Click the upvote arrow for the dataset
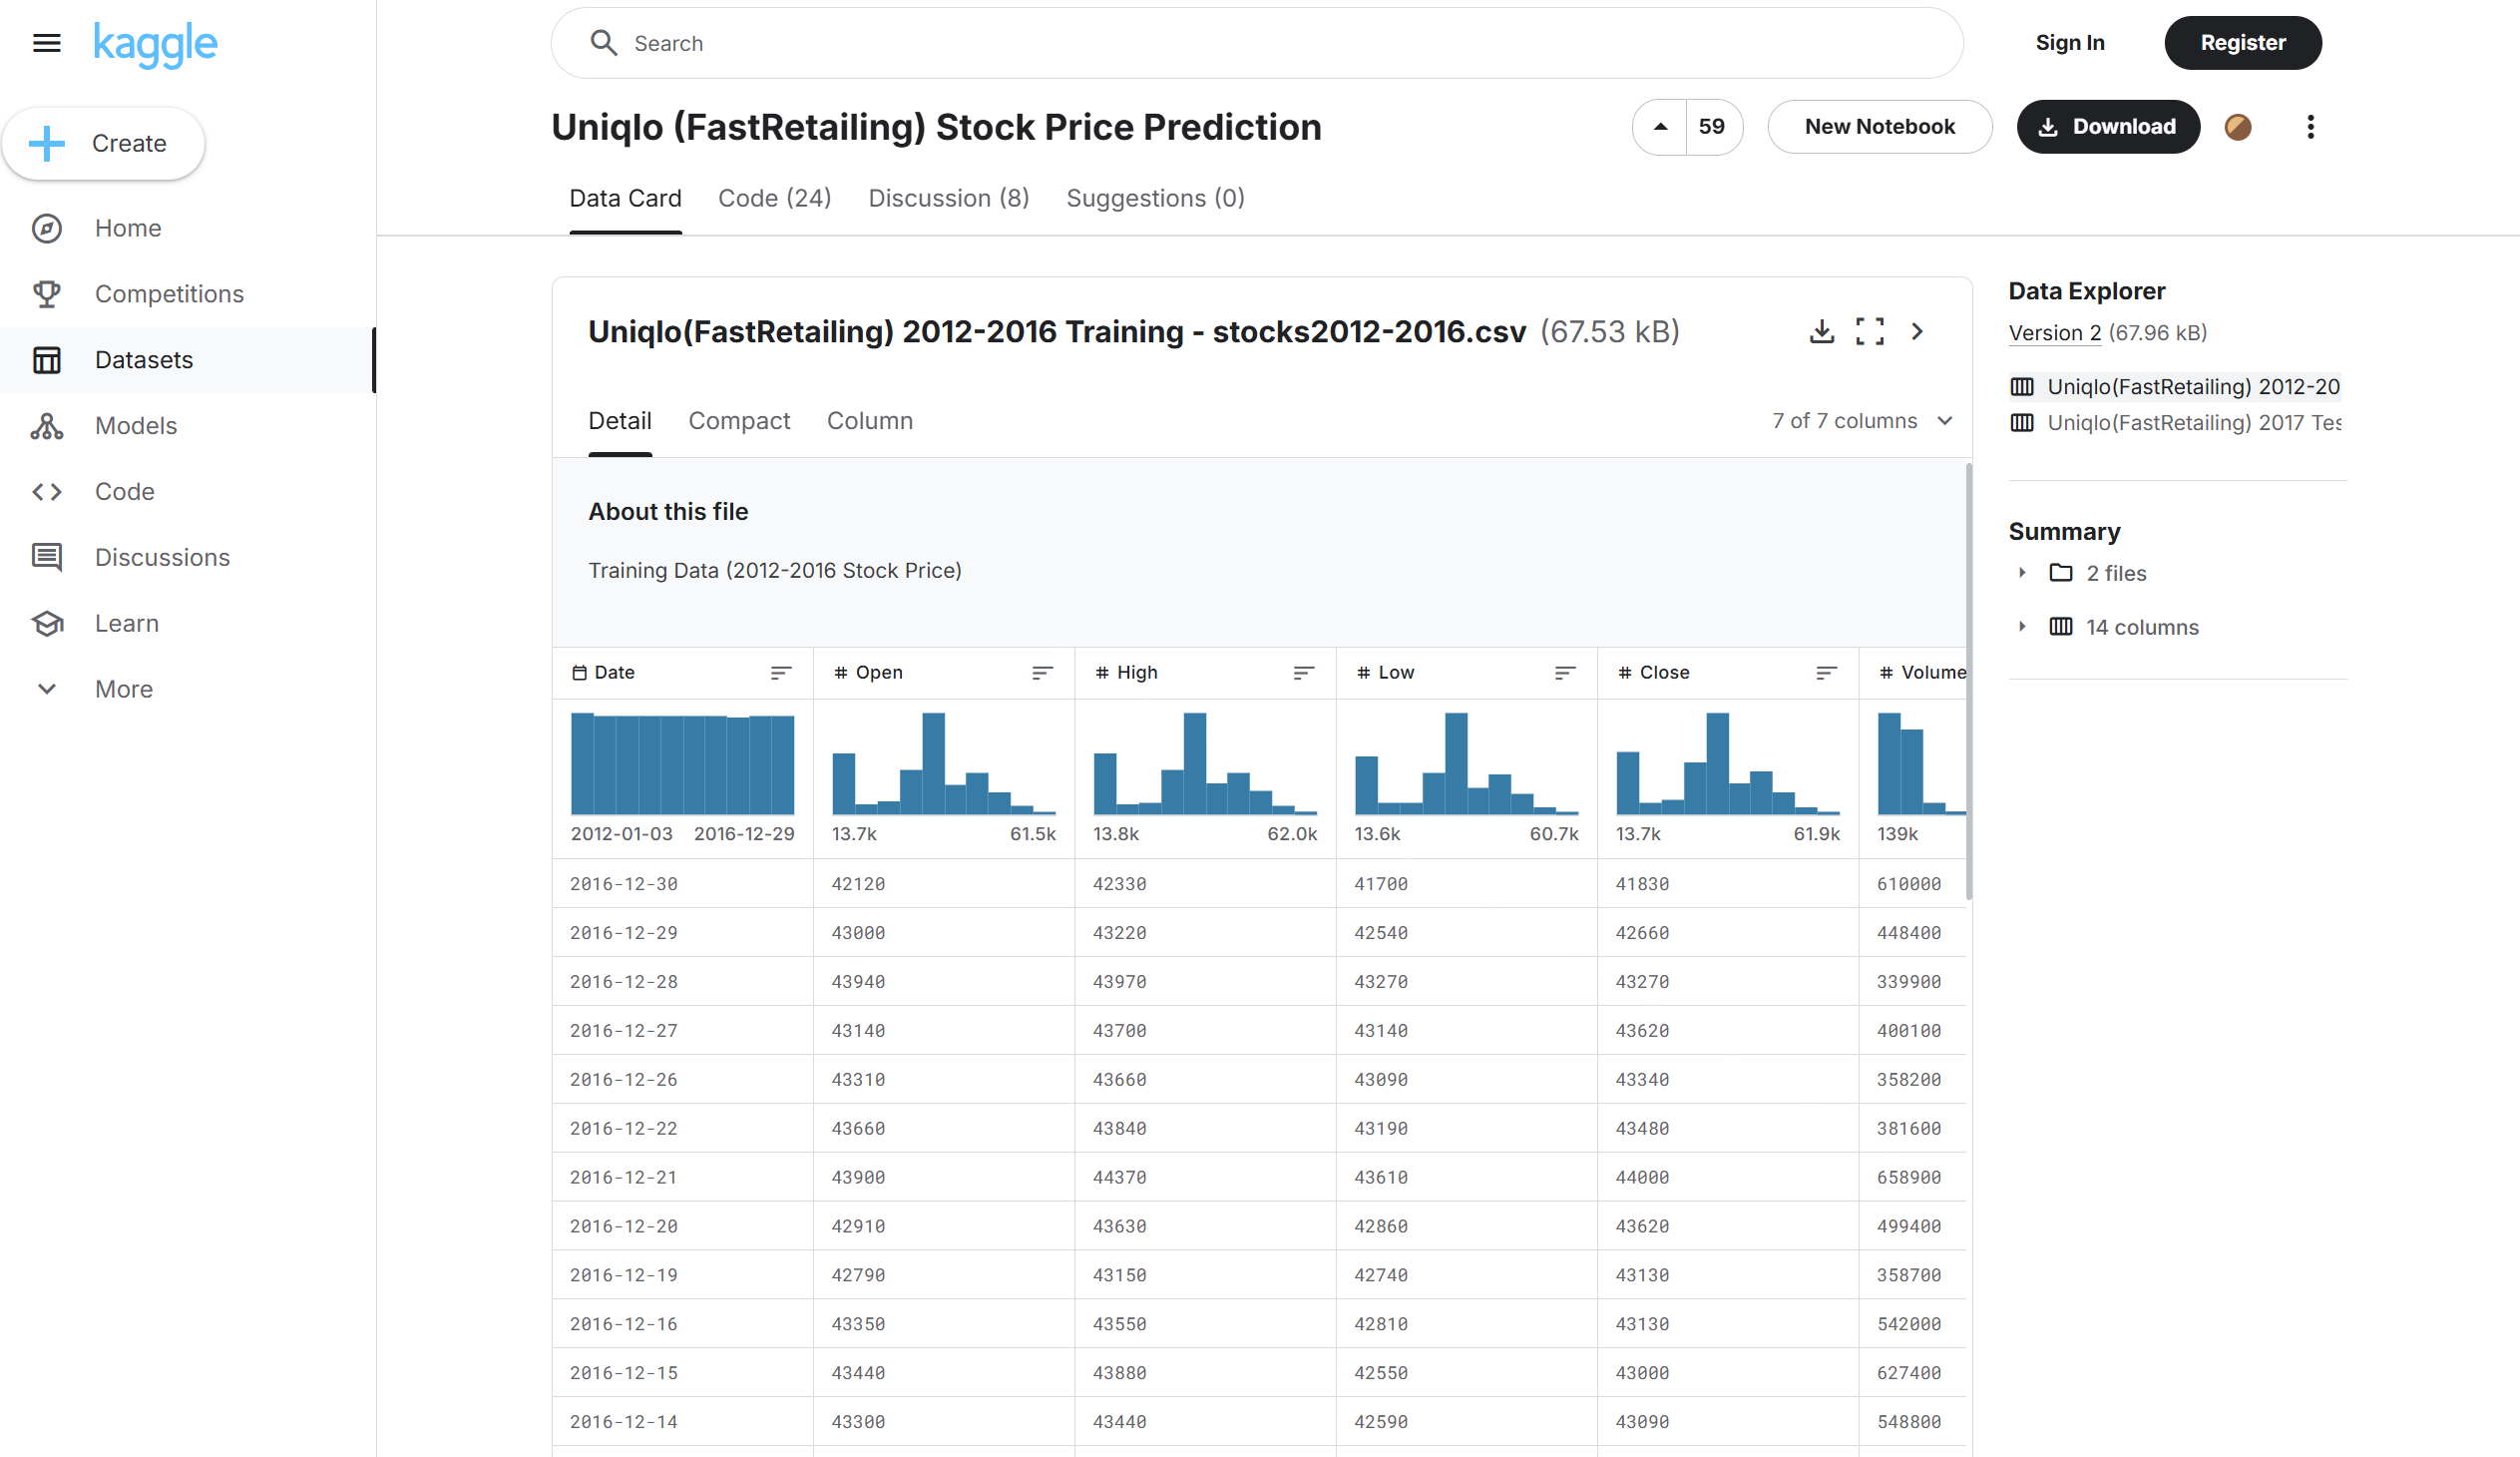The image size is (2520, 1457). [x=1660, y=127]
